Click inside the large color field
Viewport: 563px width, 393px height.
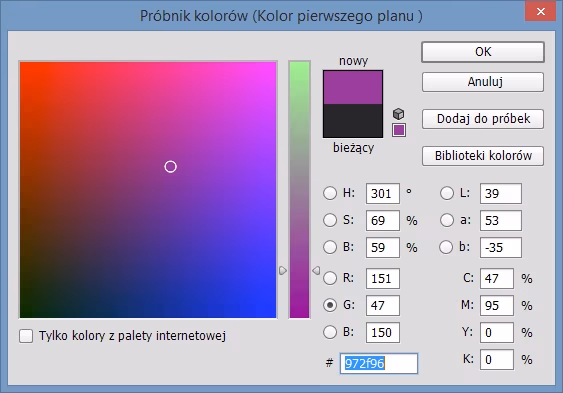[x=148, y=190]
